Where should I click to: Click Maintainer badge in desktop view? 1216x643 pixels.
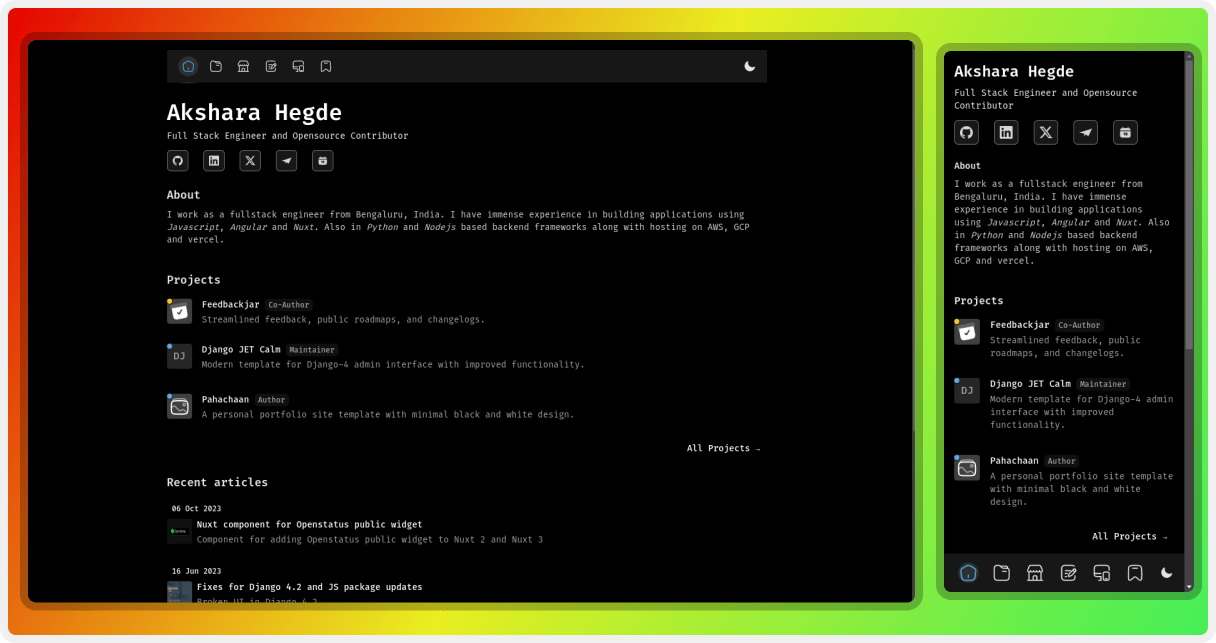pyautogui.click(x=312, y=350)
